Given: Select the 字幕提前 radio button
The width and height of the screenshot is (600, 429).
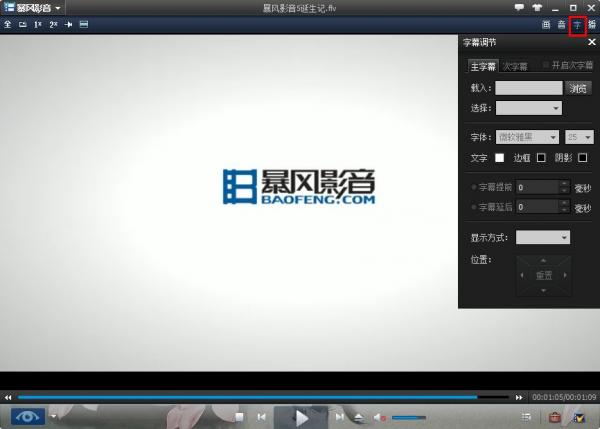Looking at the screenshot, I should click(474, 187).
